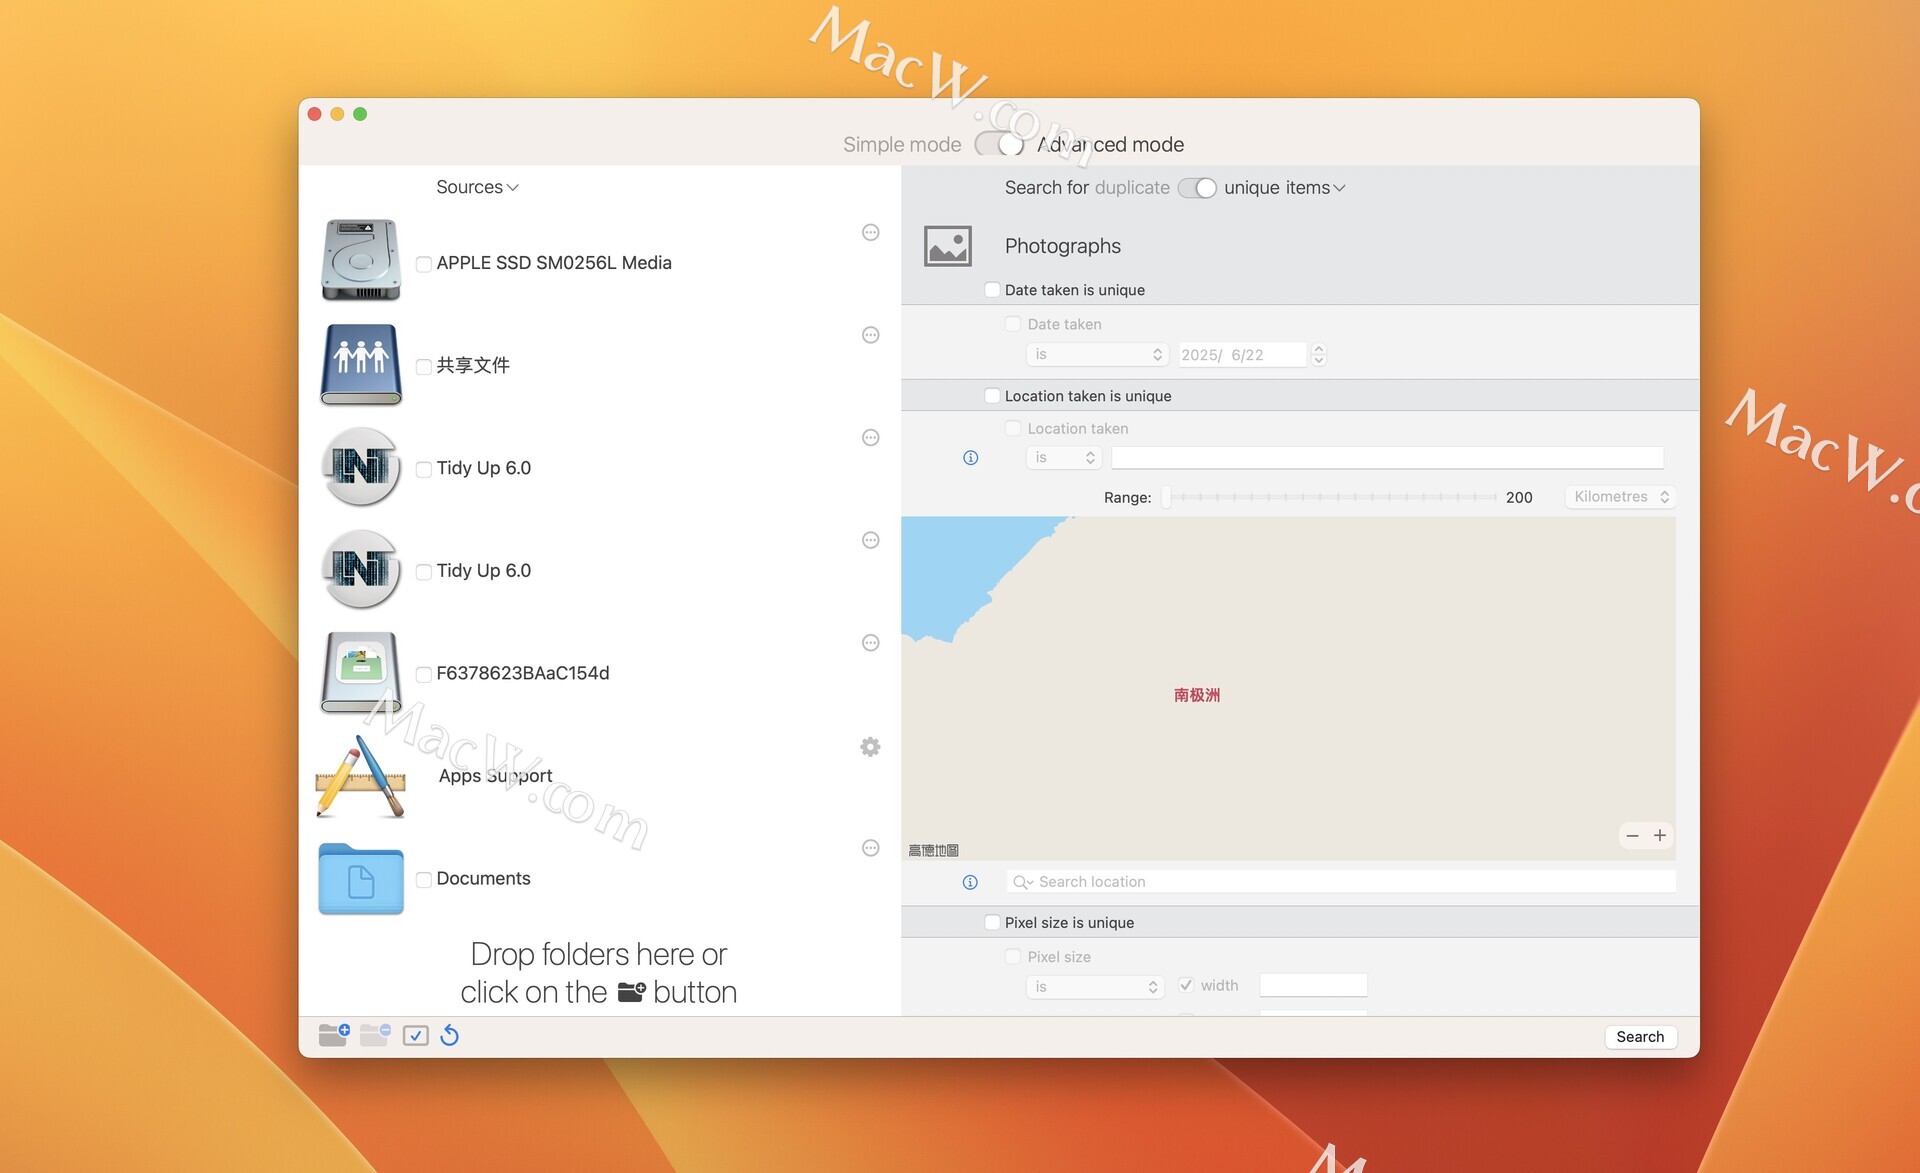Click the magnifier in Search location field
This screenshot has height=1173, width=1920.
[x=1022, y=882]
